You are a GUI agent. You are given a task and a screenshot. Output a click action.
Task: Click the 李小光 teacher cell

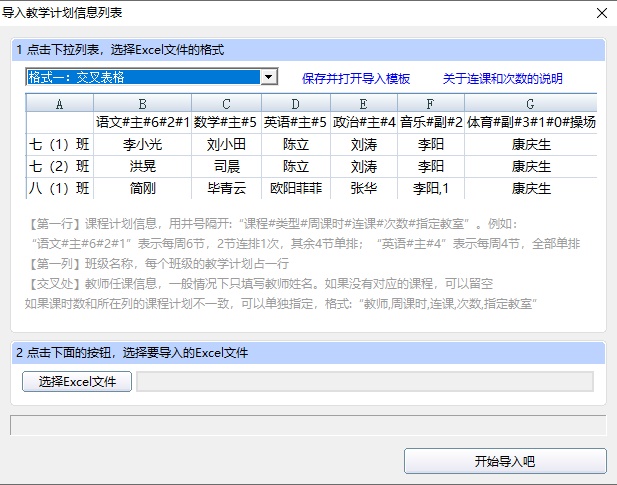(x=142, y=144)
